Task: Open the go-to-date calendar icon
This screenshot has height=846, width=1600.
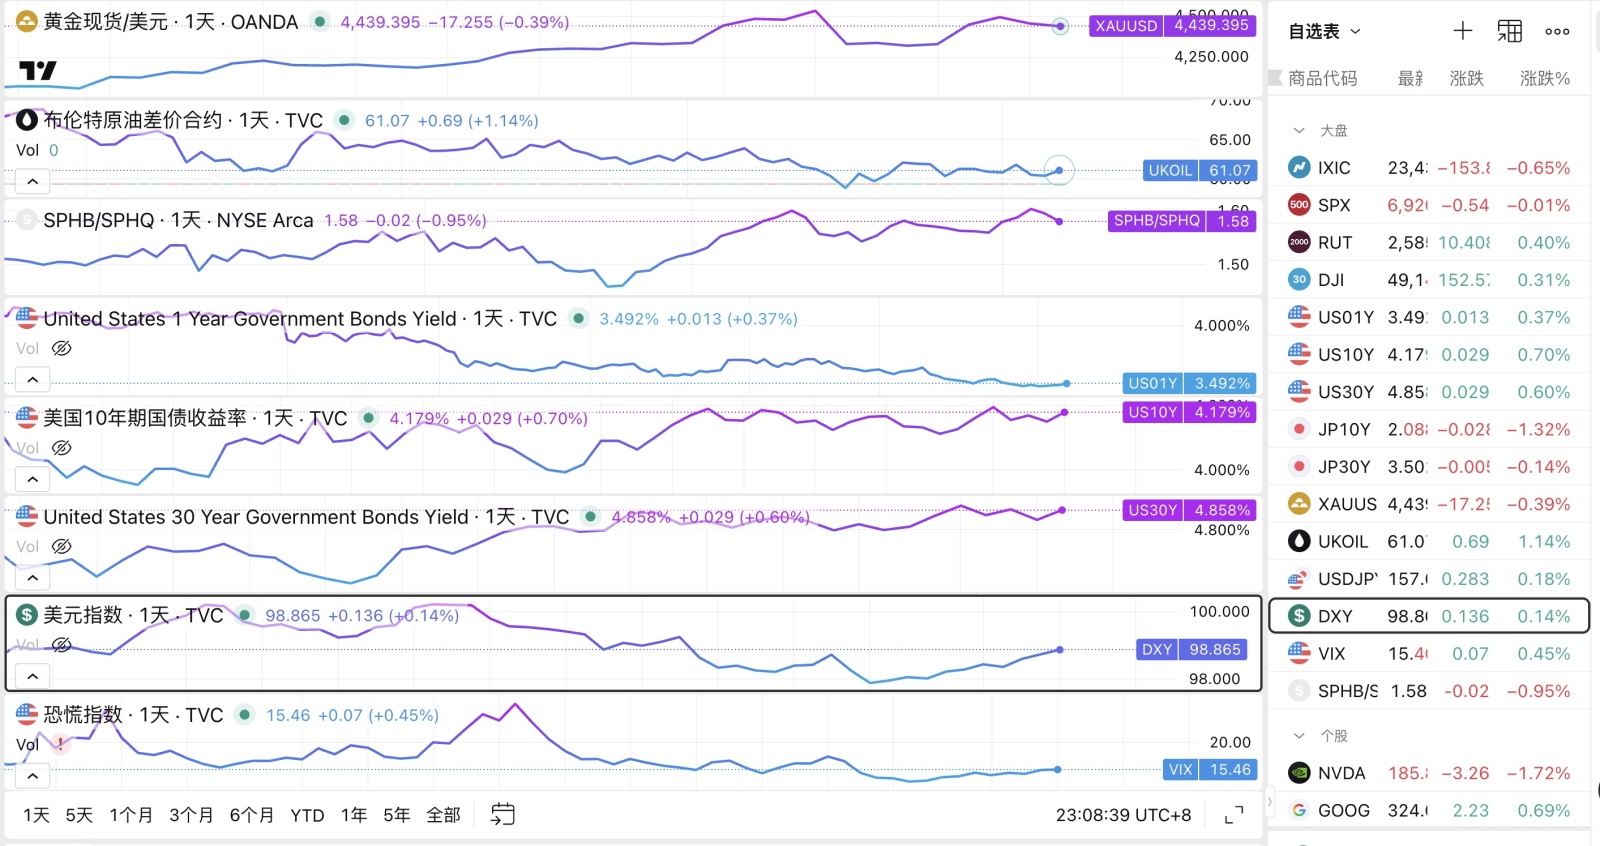Action: pyautogui.click(x=502, y=814)
